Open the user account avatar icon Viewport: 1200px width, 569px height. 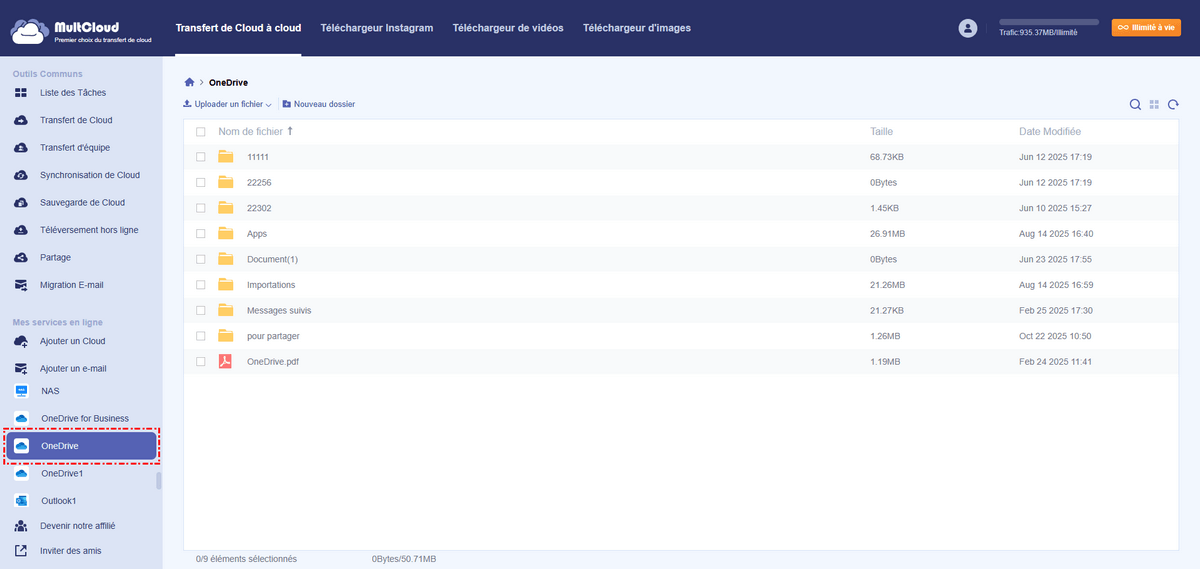point(967,29)
